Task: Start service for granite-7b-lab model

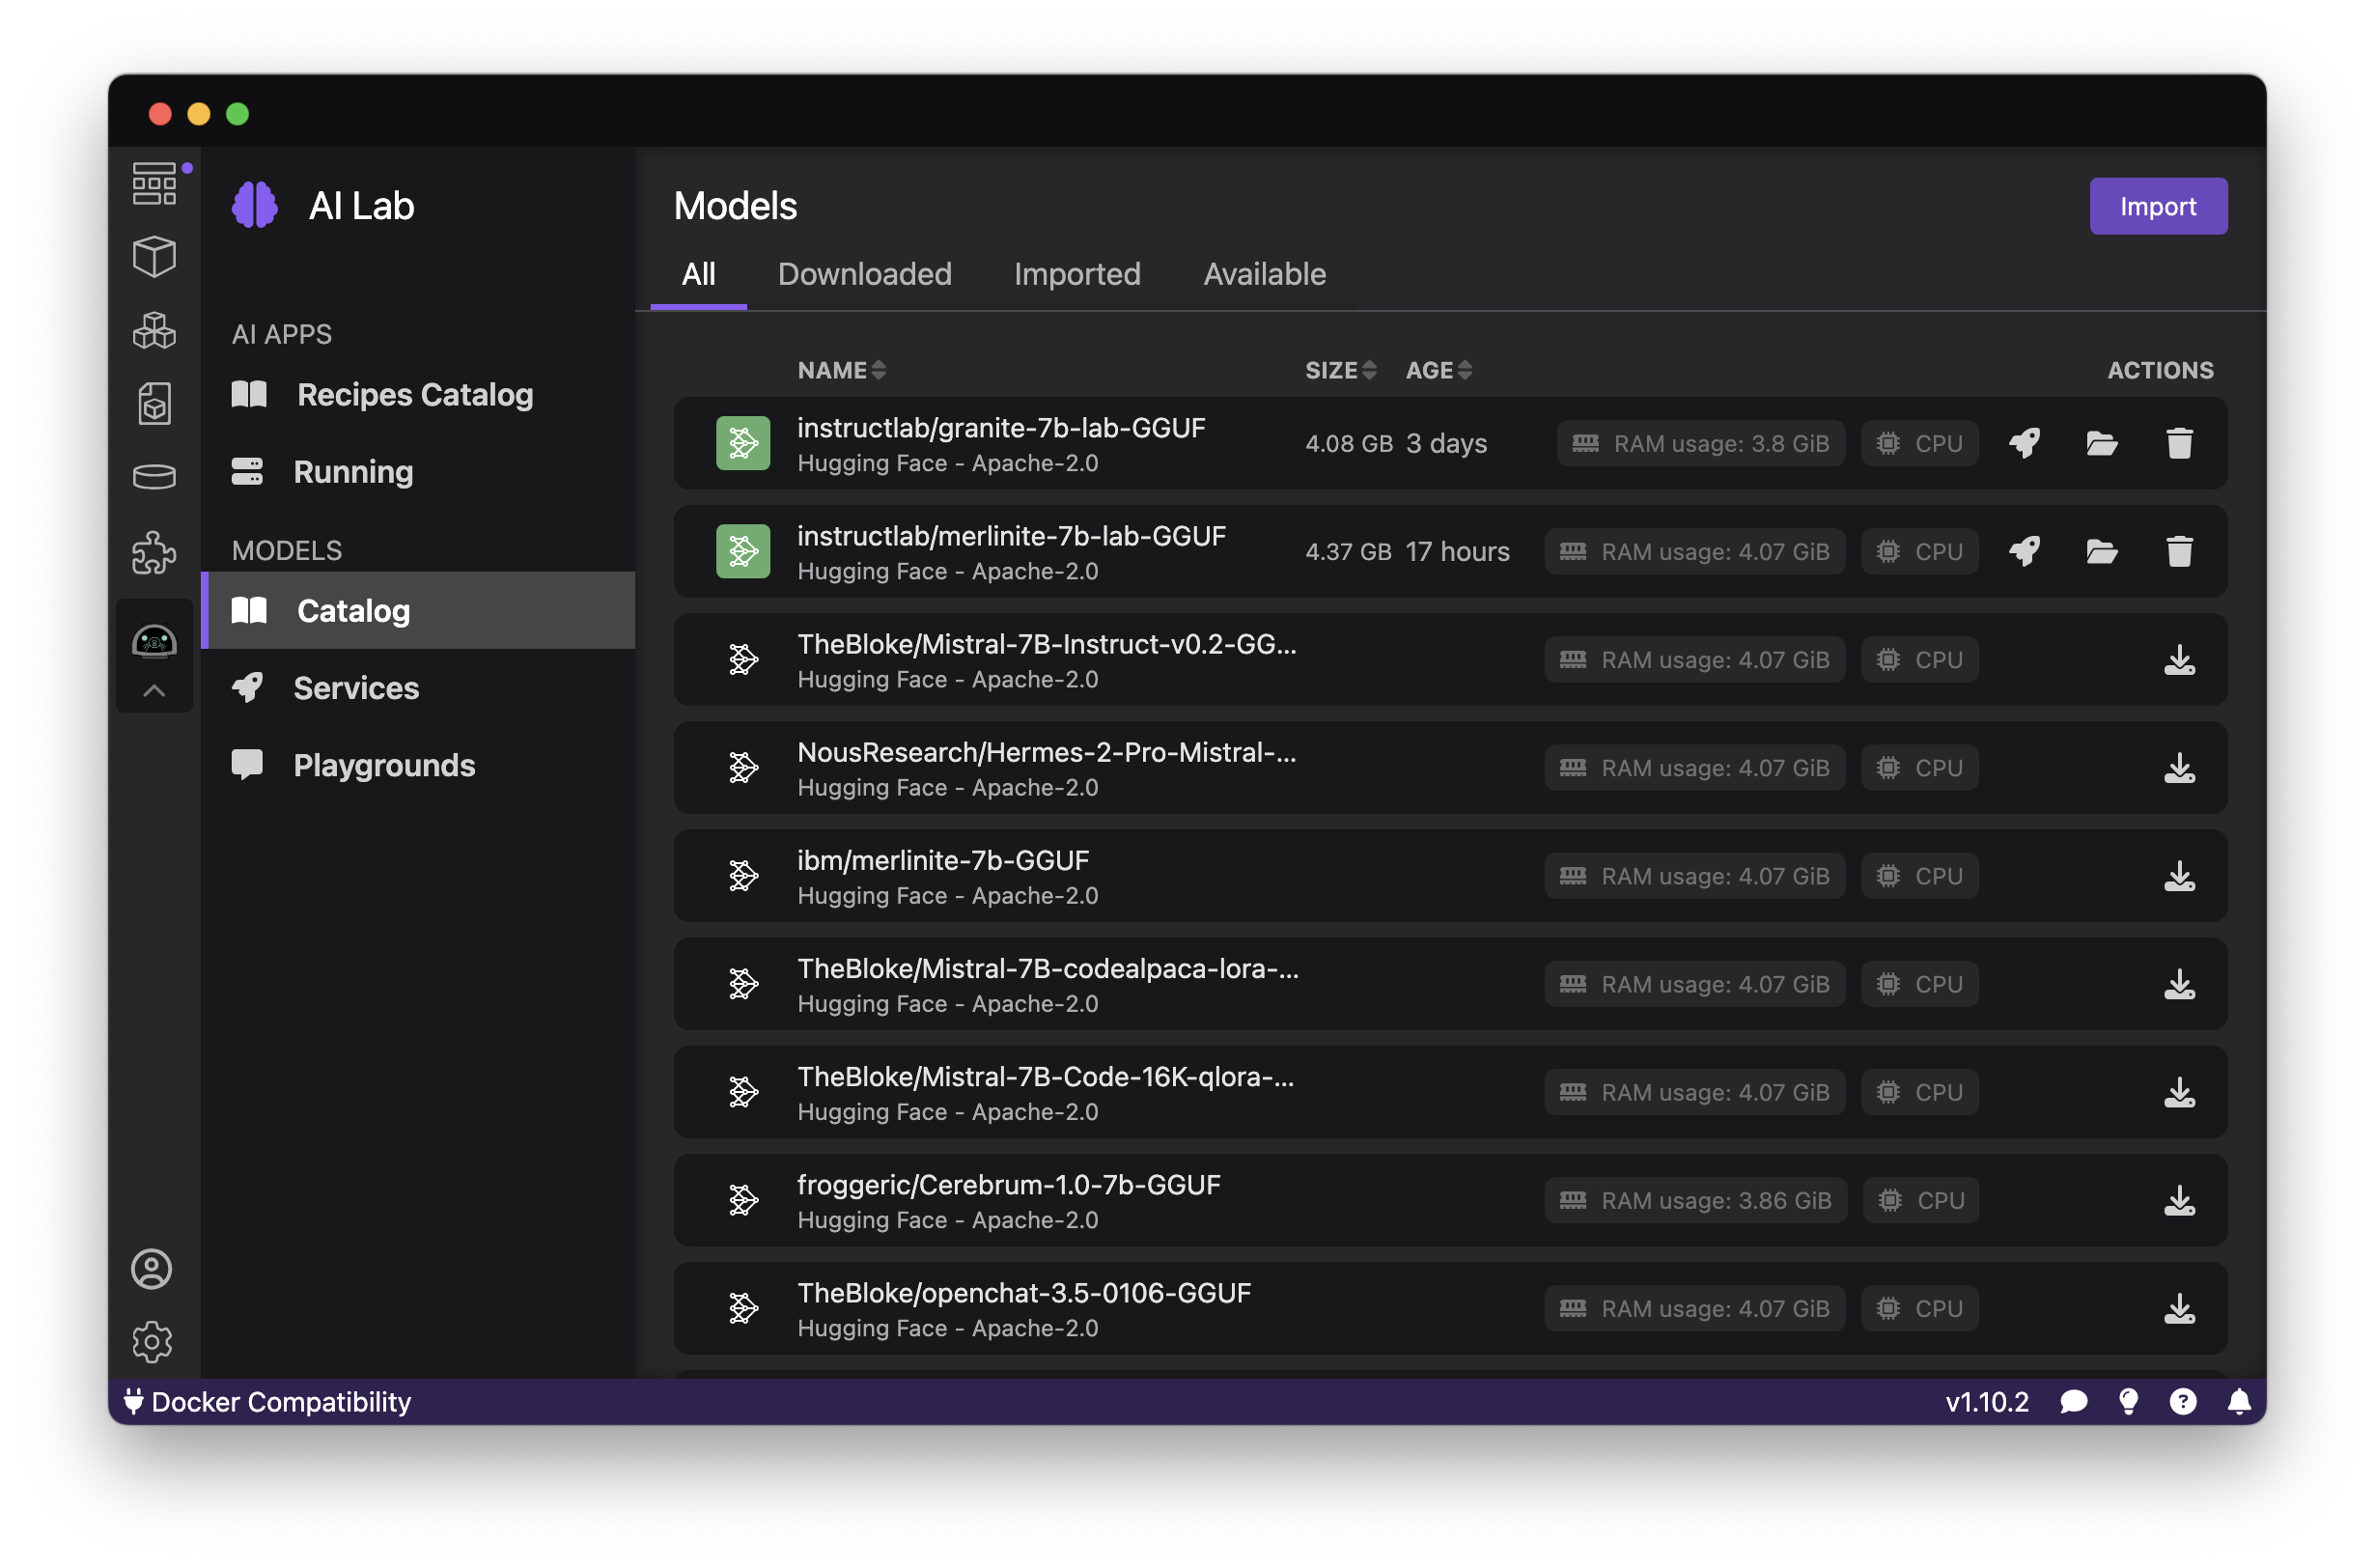Action: 2024,443
